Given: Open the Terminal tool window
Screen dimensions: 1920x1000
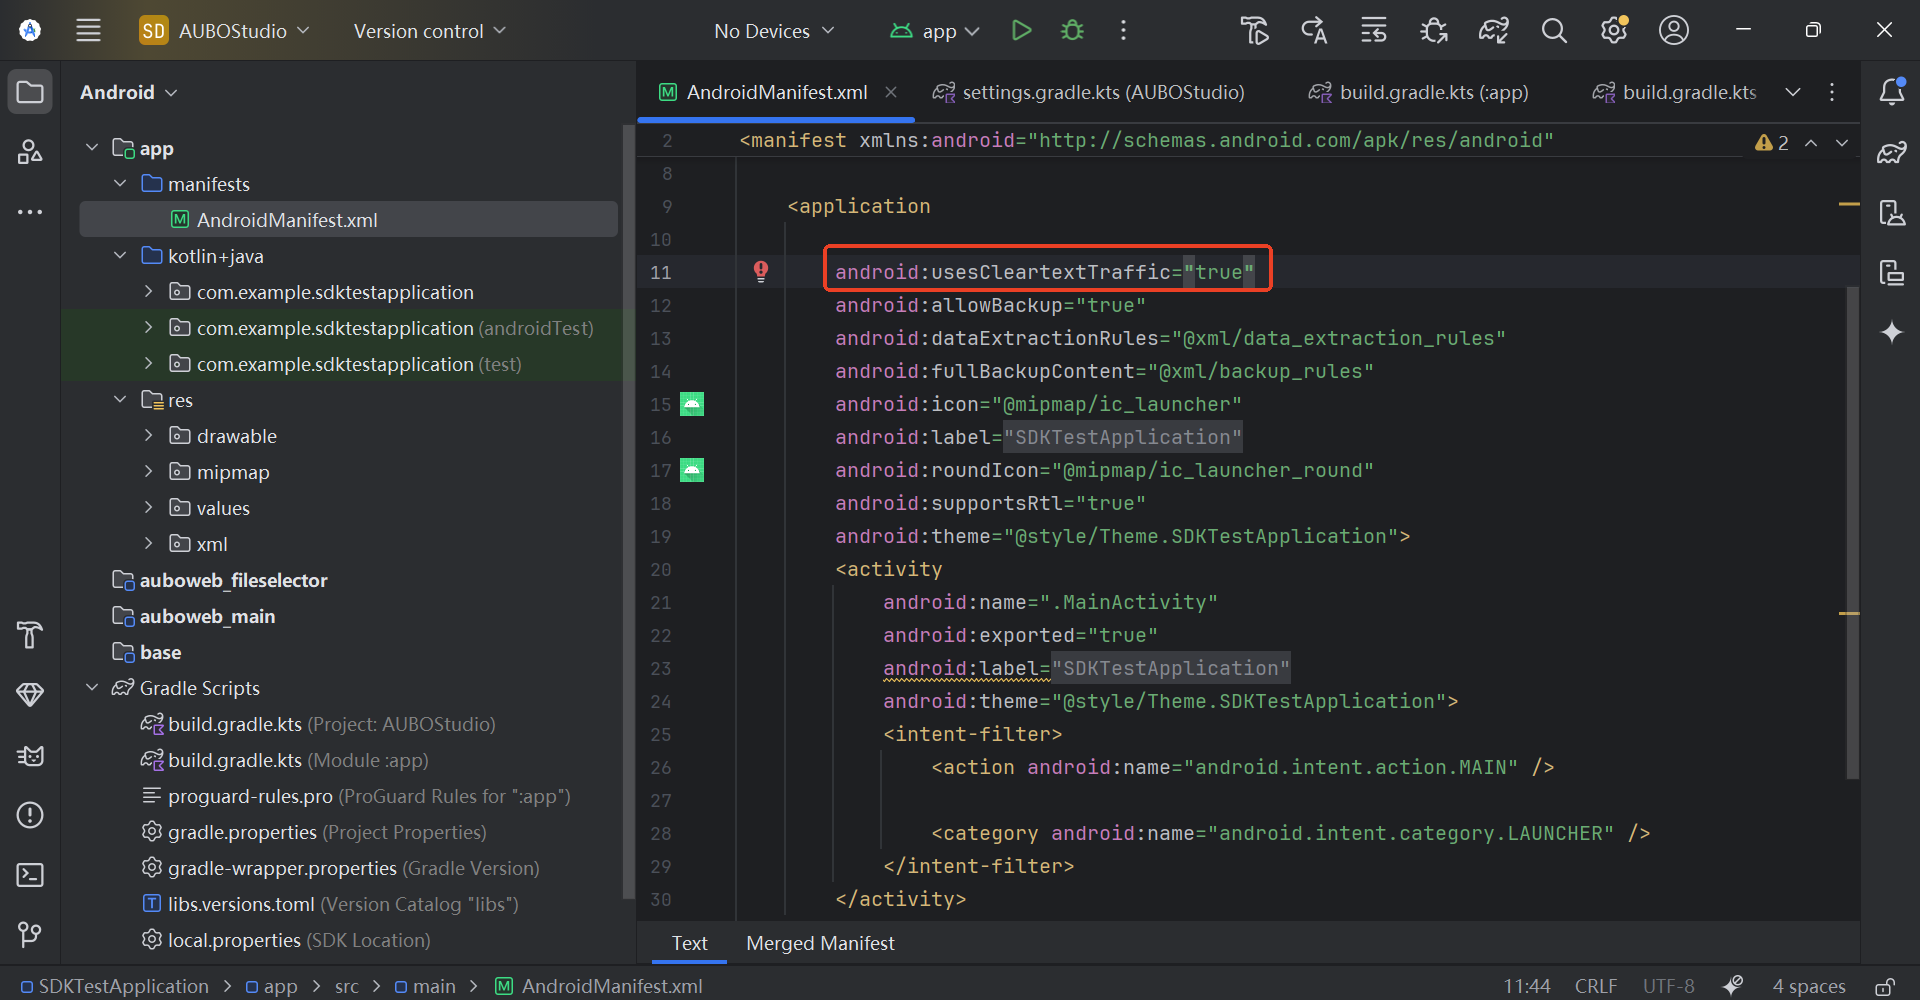Looking at the screenshot, I should 30,874.
